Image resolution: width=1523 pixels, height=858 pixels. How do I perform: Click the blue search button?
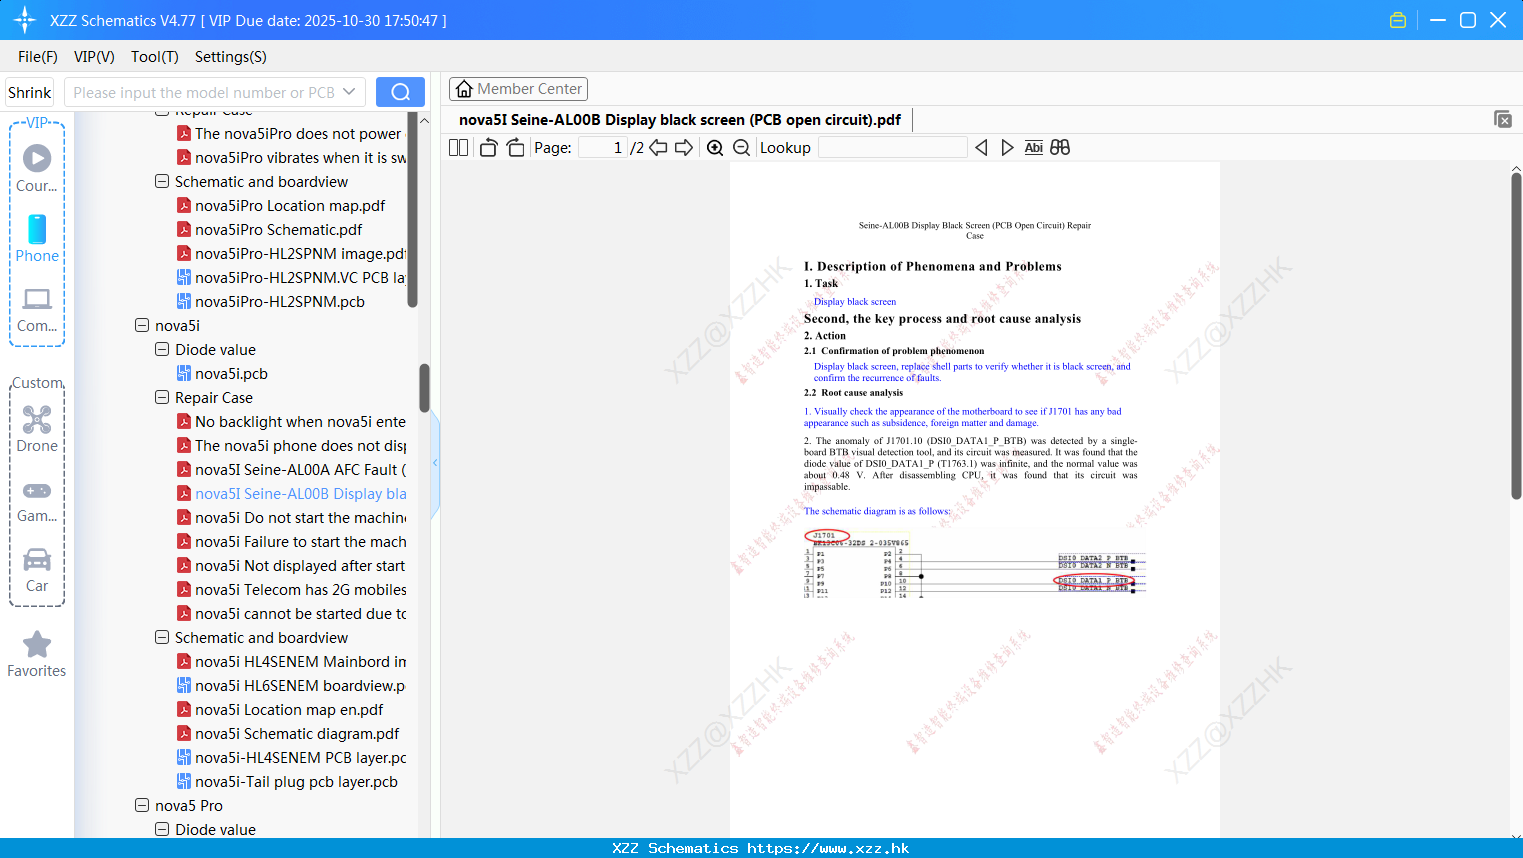tap(400, 92)
